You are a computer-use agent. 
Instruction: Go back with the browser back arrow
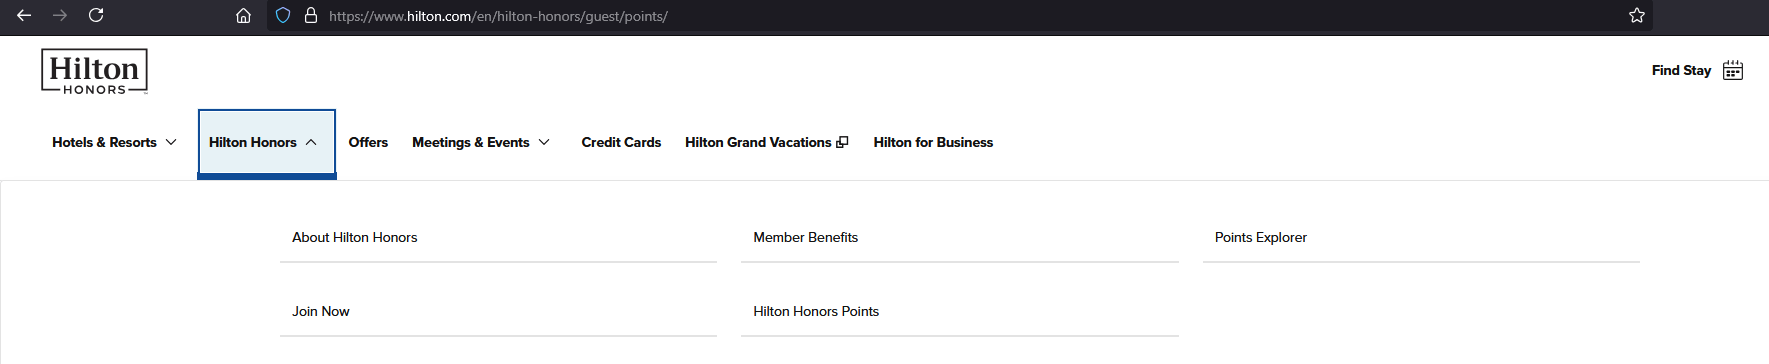(x=24, y=15)
